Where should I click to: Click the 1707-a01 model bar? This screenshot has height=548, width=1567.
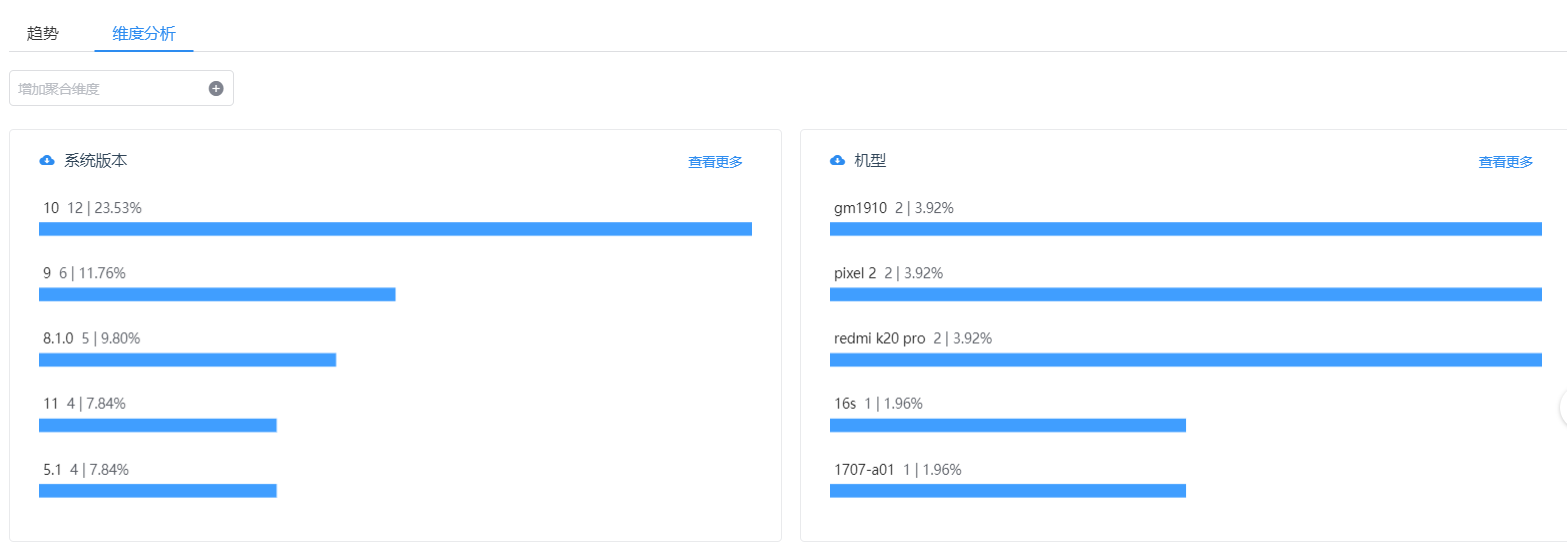(x=1008, y=490)
